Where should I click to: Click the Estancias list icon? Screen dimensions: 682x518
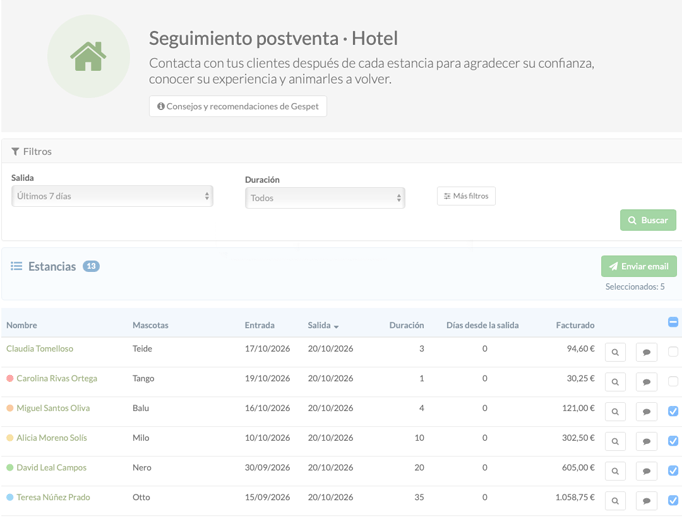pos(17,266)
